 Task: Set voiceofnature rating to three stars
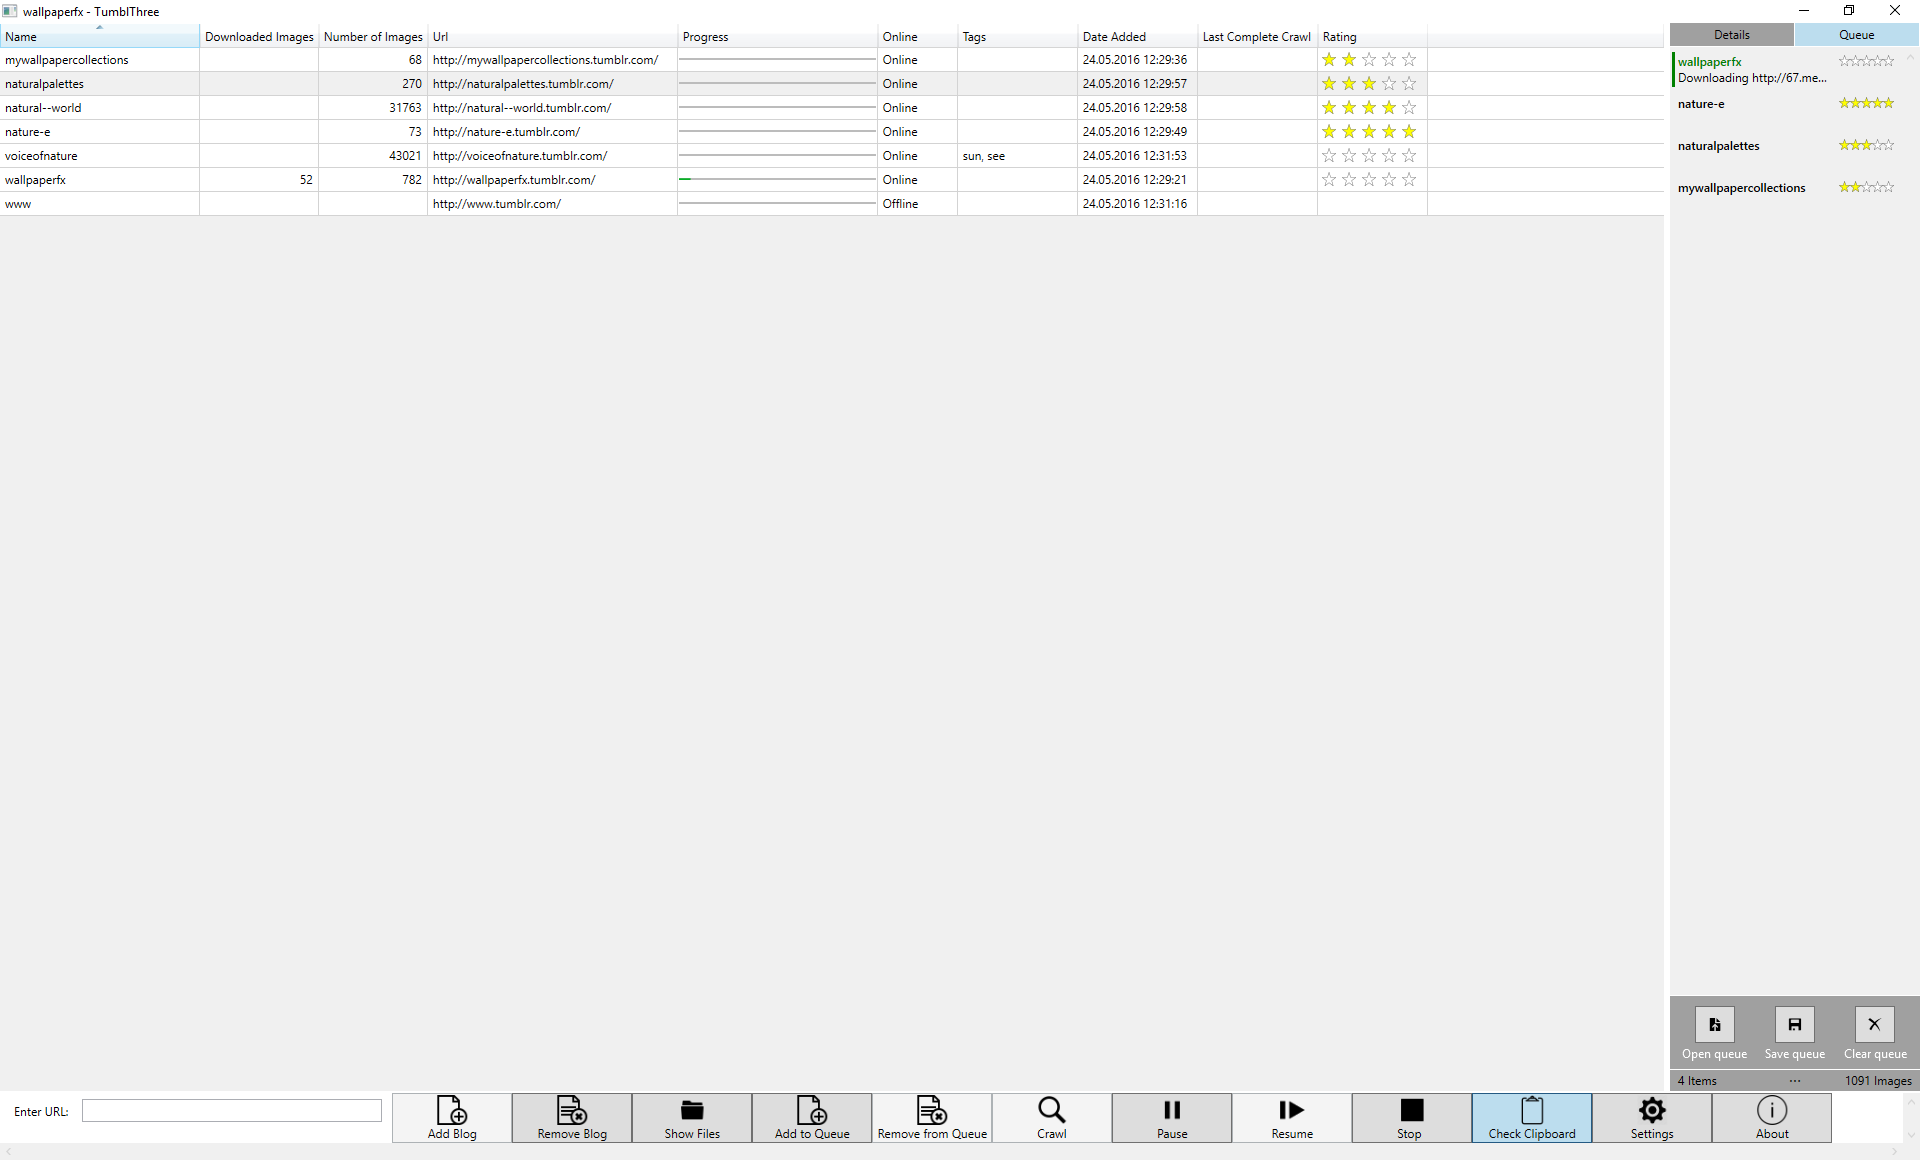pos(1369,156)
